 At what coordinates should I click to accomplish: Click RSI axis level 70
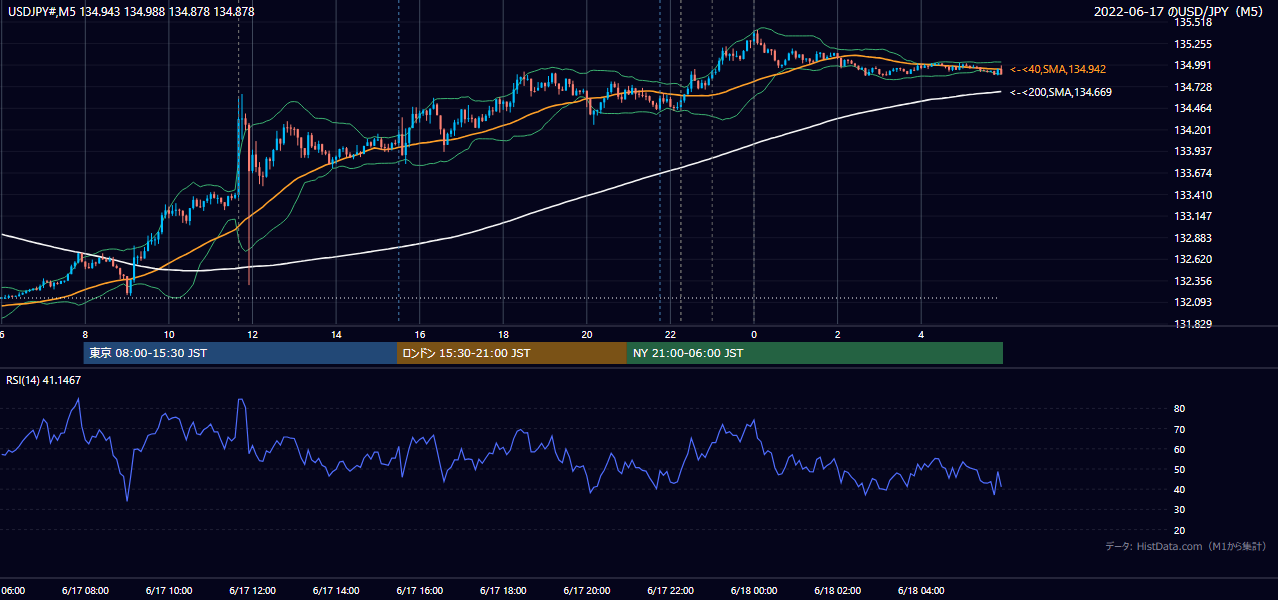1180,429
